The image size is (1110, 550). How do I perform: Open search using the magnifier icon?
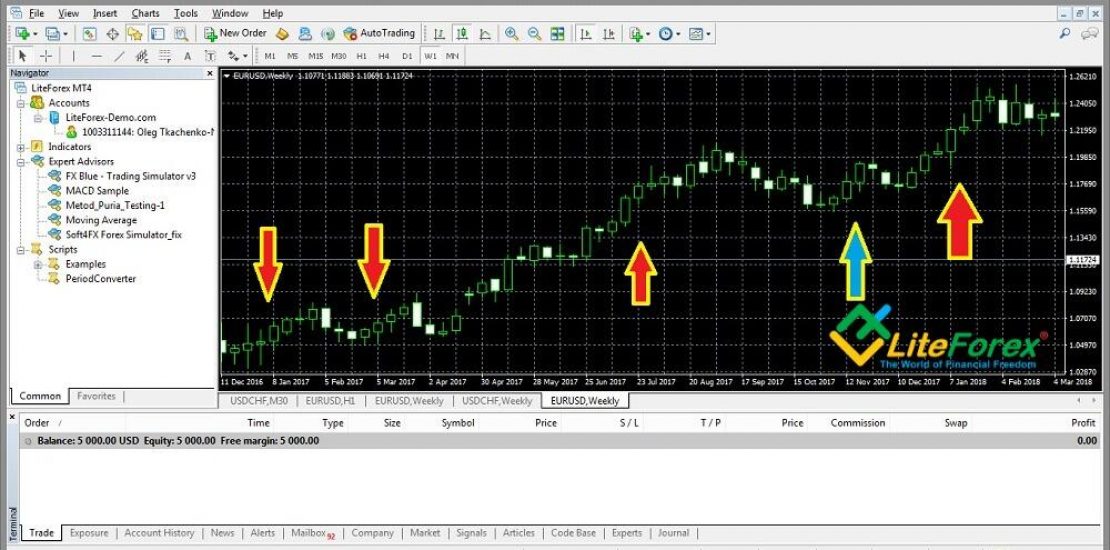(1066, 34)
